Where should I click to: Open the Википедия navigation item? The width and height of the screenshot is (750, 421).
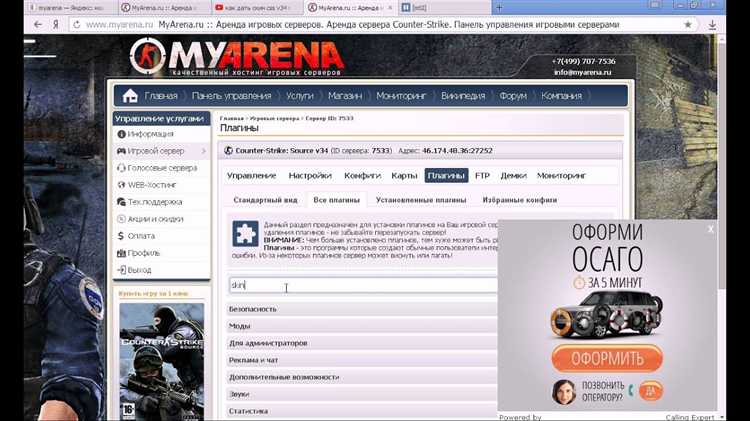(x=463, y=96)
